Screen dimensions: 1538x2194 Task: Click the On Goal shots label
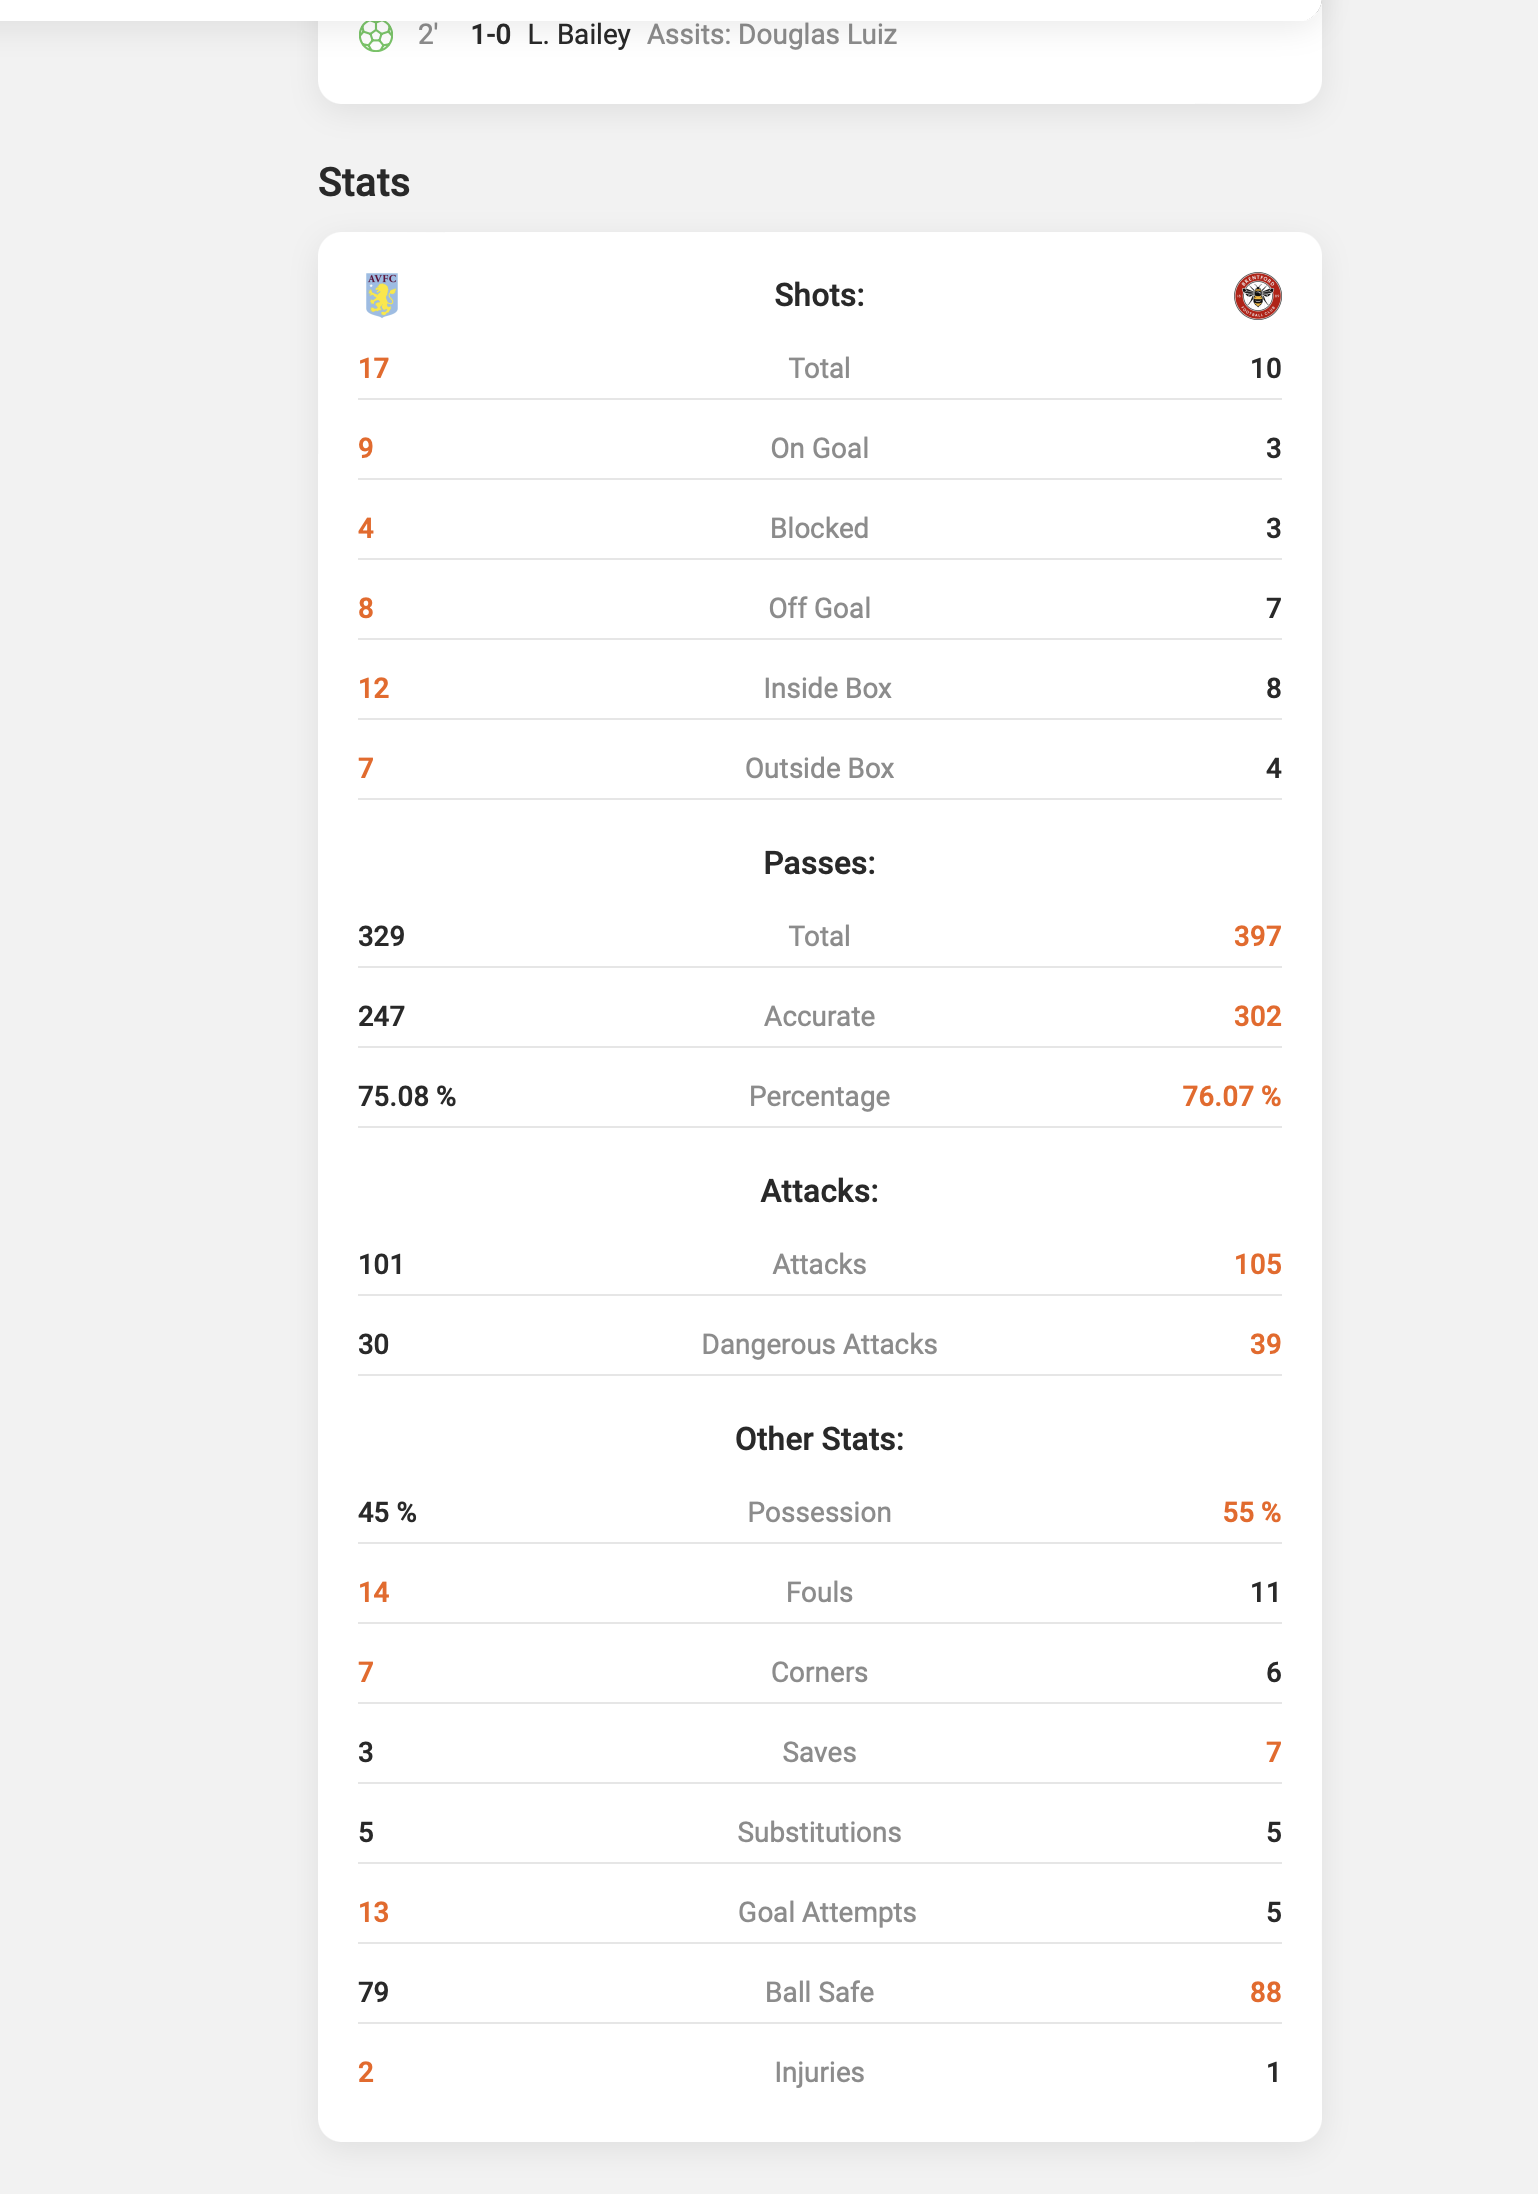point(819,448)
